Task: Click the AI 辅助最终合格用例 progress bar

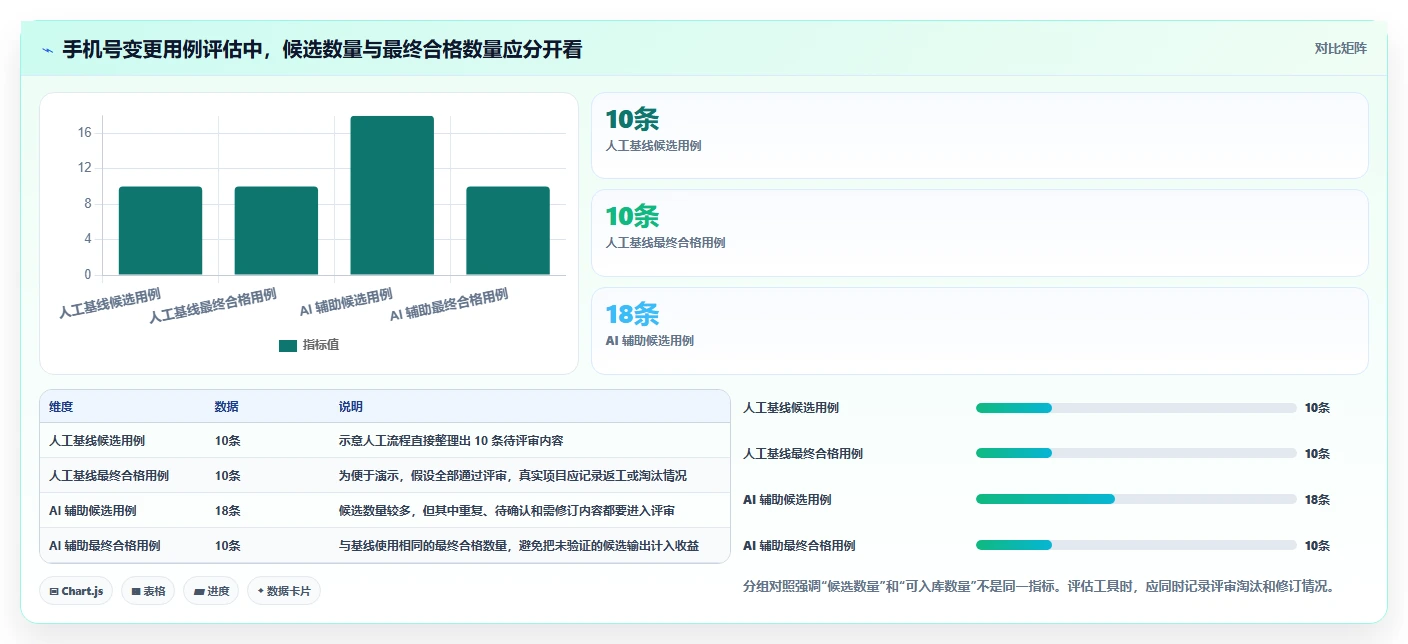Action: click(x=1136, y=545)
